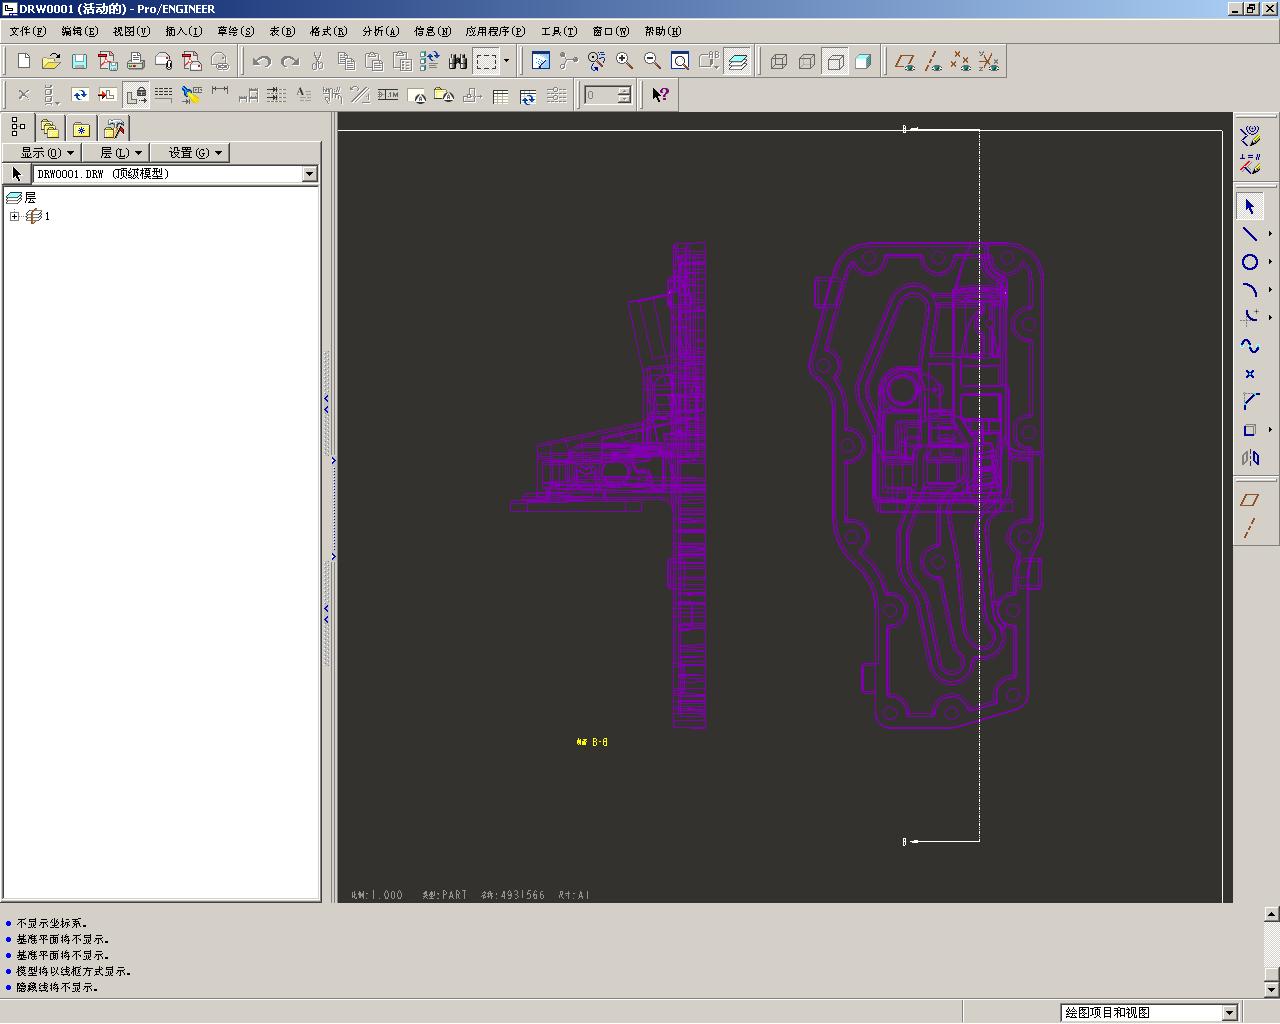Image resolution: width=1280 pixels, height=1024 pixels.
Task: Select the line sketch tool
Action: 1249,234
